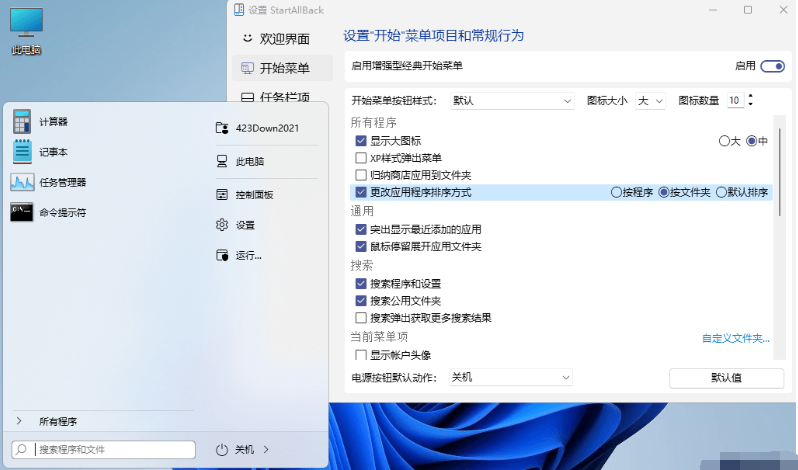Expand shutdown options arrow next to 关机
The image size is (798, 470).
tap(266, 450)
